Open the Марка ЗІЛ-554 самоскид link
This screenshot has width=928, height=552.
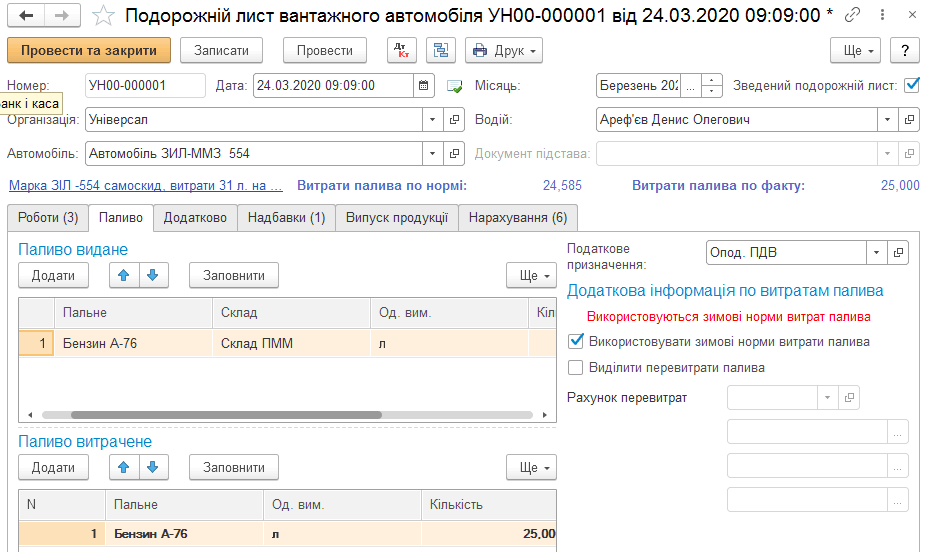146,186
